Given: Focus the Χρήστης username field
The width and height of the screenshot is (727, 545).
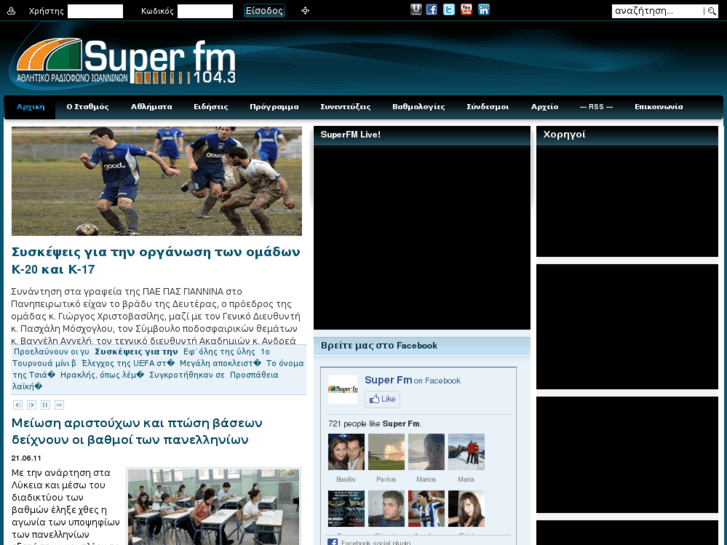Looking at the screenshot, I should (95, 11).
